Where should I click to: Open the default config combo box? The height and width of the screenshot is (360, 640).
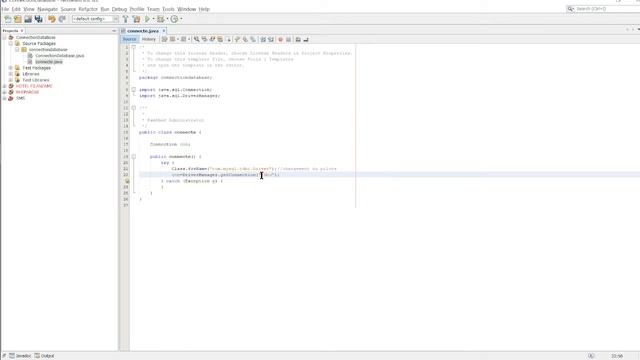pyautogui.click(x=96, y=19)
